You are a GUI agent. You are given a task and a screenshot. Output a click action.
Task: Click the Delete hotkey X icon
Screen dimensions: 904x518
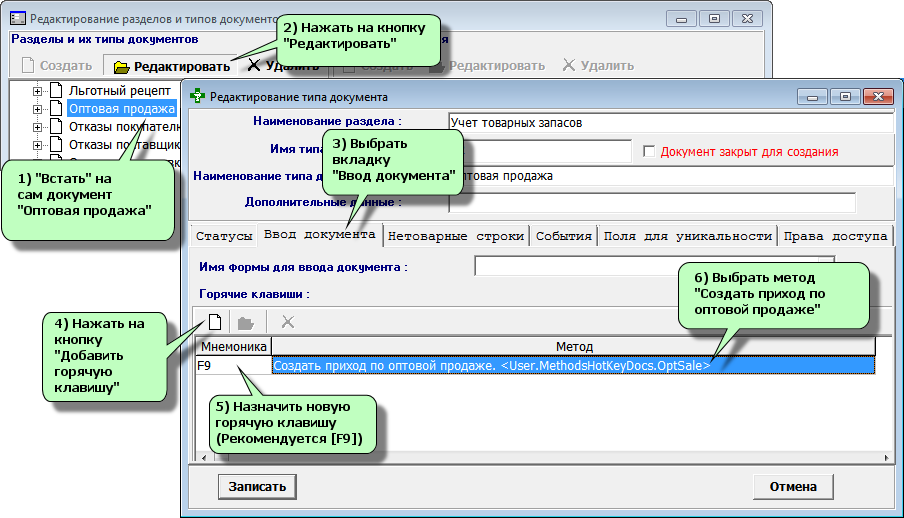coord(287,322)
